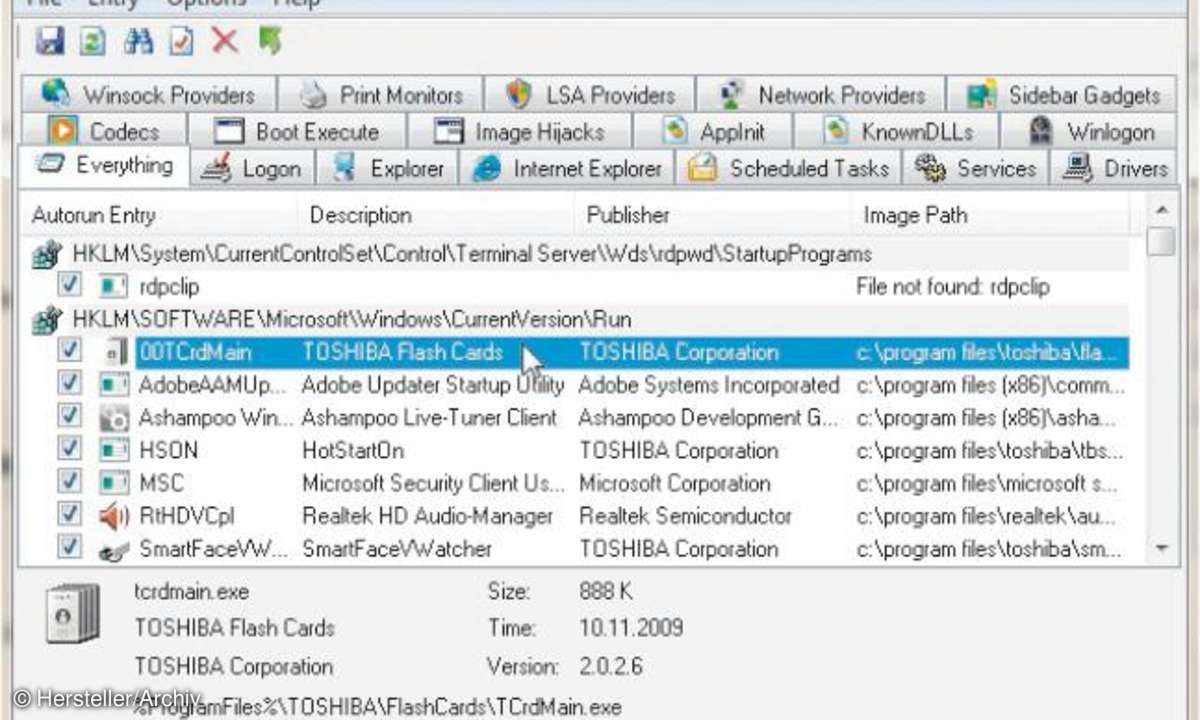This screenshot has width=1200, height=720.
Task: Click the green Jump To arrow icon
Action: pyautogui.click(x=269, y=41)
